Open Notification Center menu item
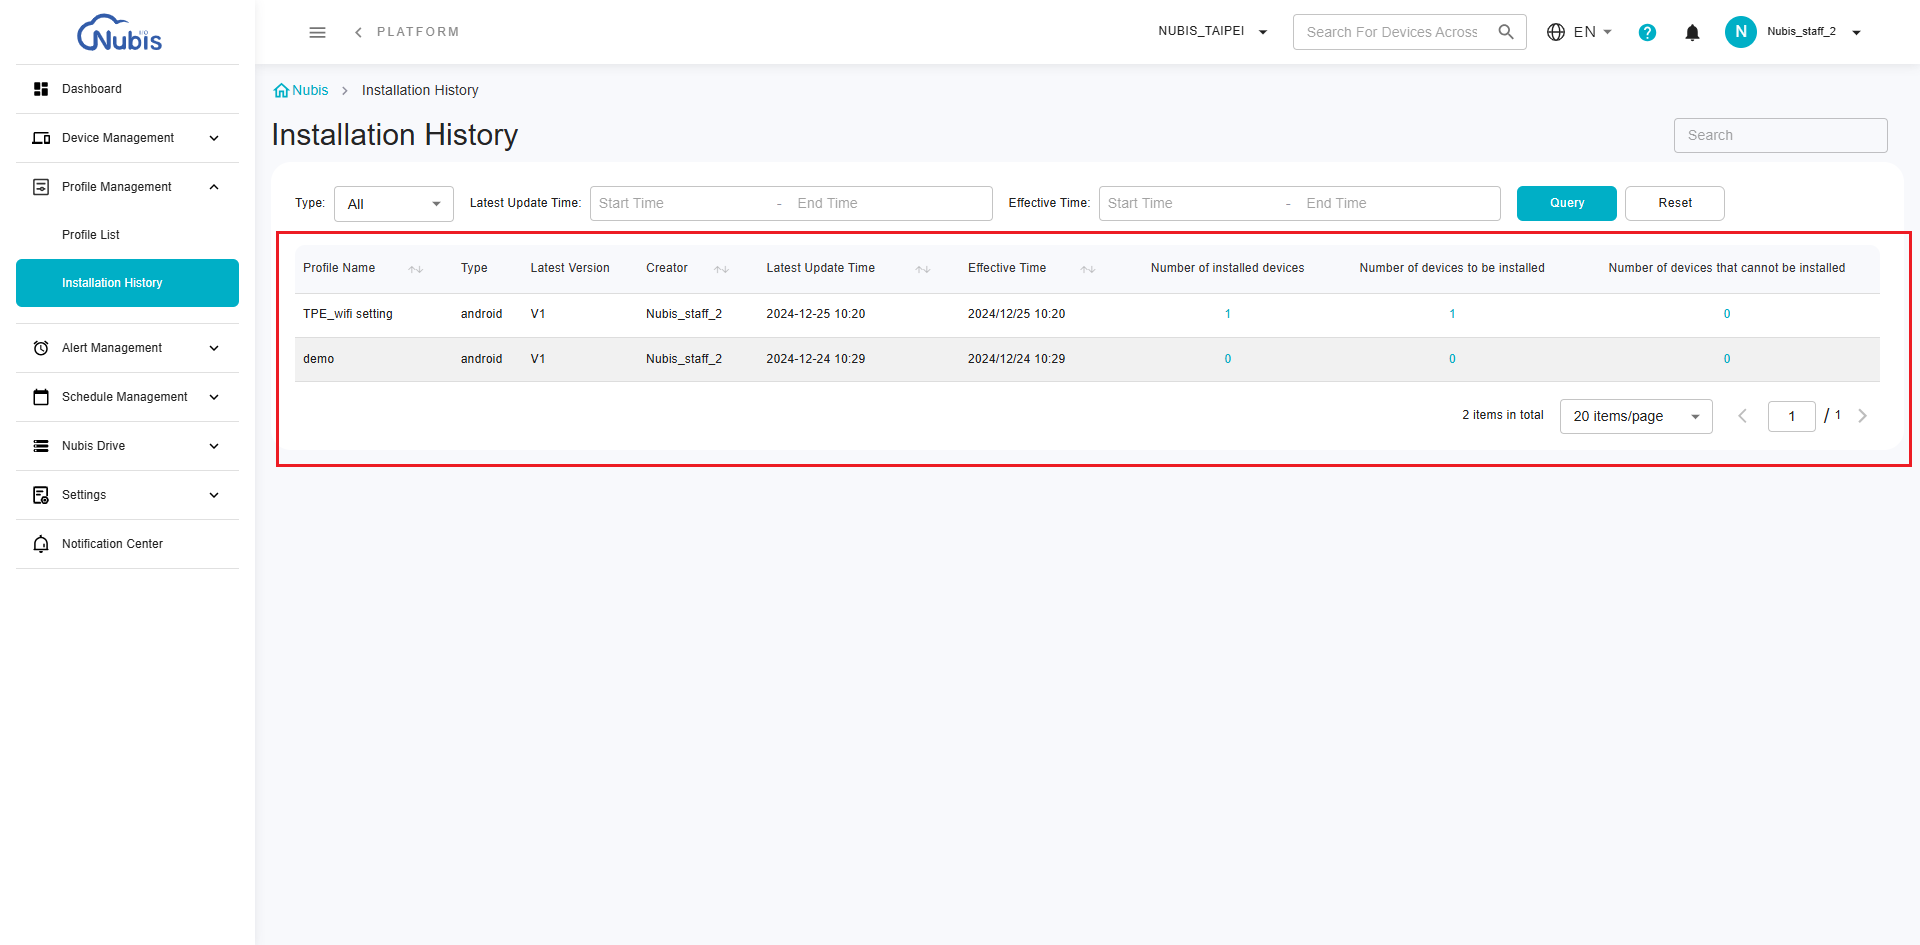1920x945 pixels. point(112,544)
